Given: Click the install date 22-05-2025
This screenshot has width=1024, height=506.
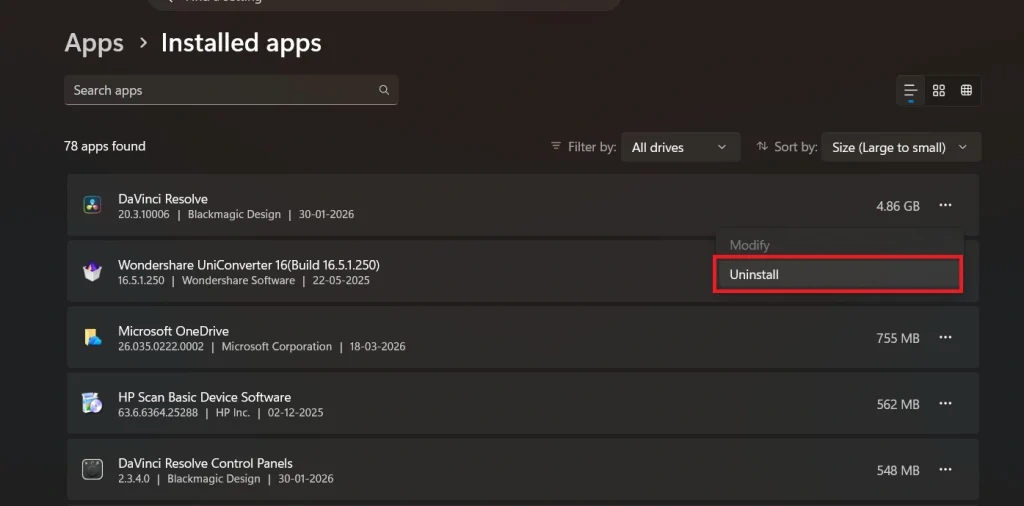Looking at the screenshot, I should (340, 281).
